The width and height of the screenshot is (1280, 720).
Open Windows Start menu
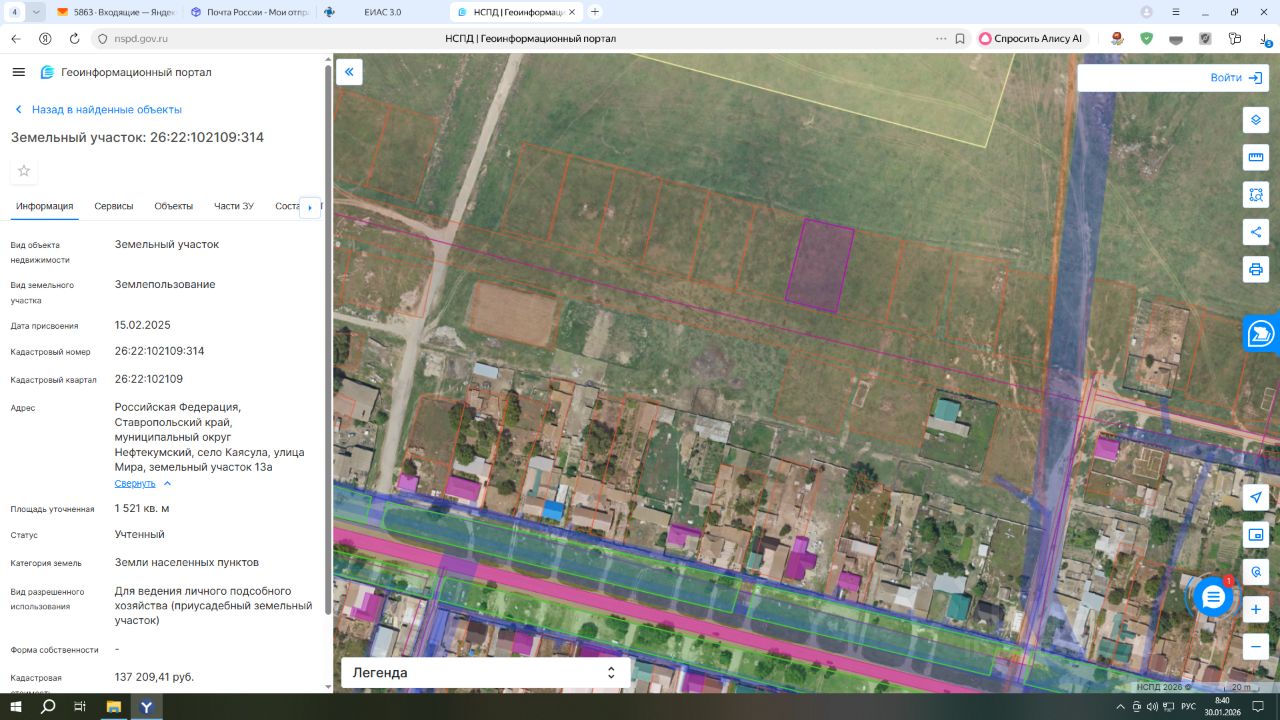pos(15,707)
